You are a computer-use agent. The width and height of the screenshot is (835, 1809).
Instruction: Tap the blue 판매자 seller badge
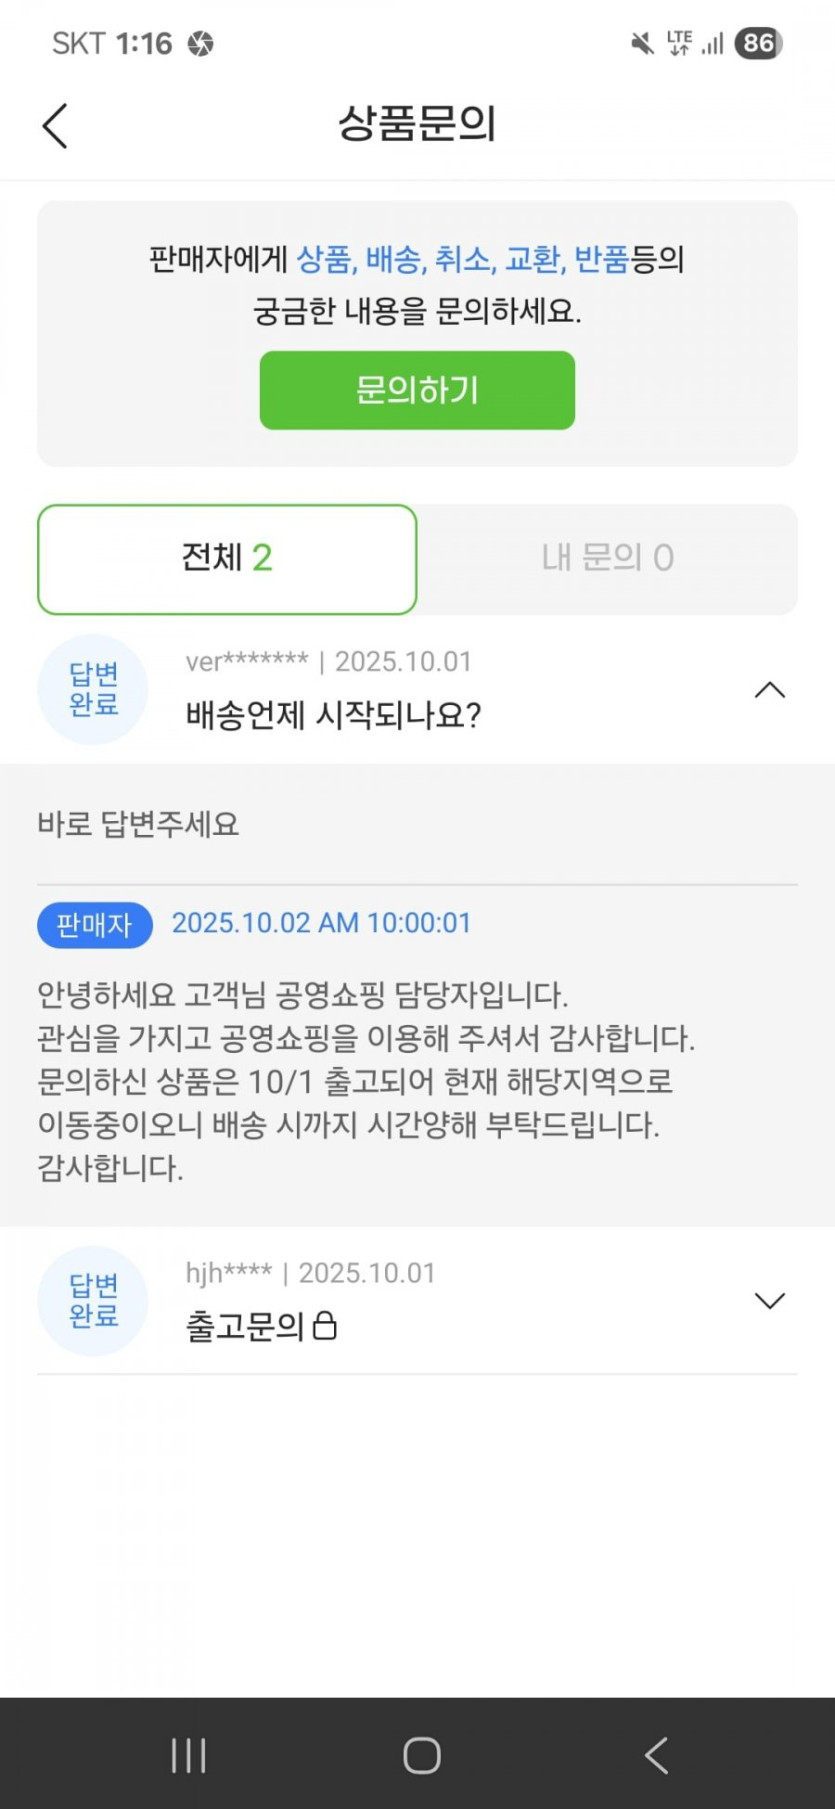click(95, 925)
